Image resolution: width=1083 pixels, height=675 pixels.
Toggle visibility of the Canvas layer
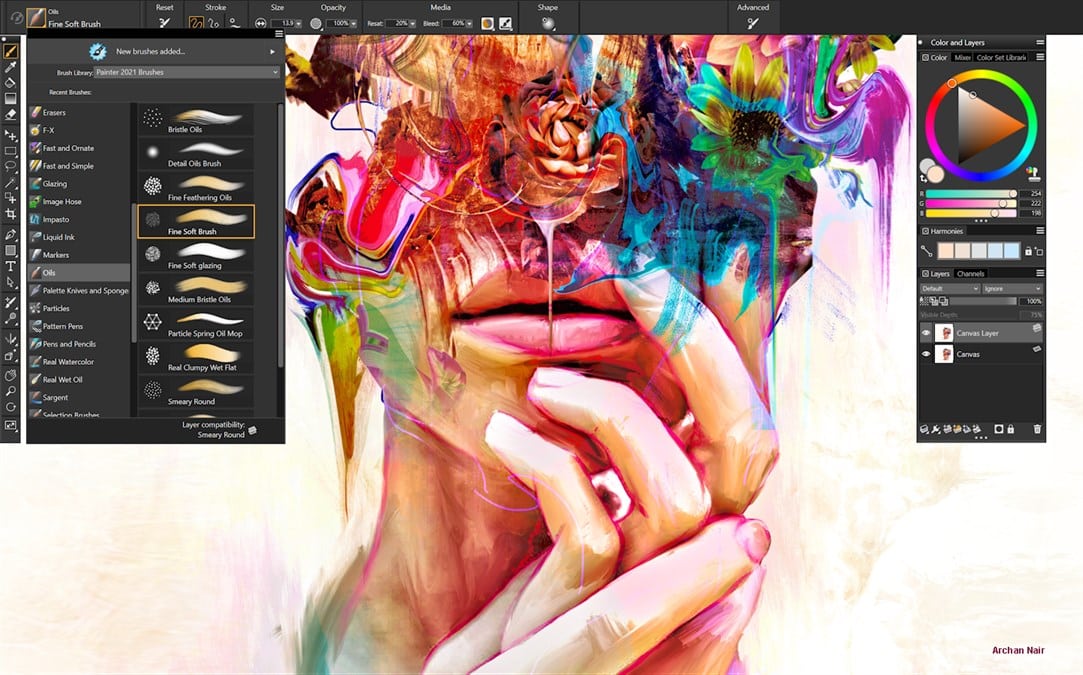tap(925, 354)
